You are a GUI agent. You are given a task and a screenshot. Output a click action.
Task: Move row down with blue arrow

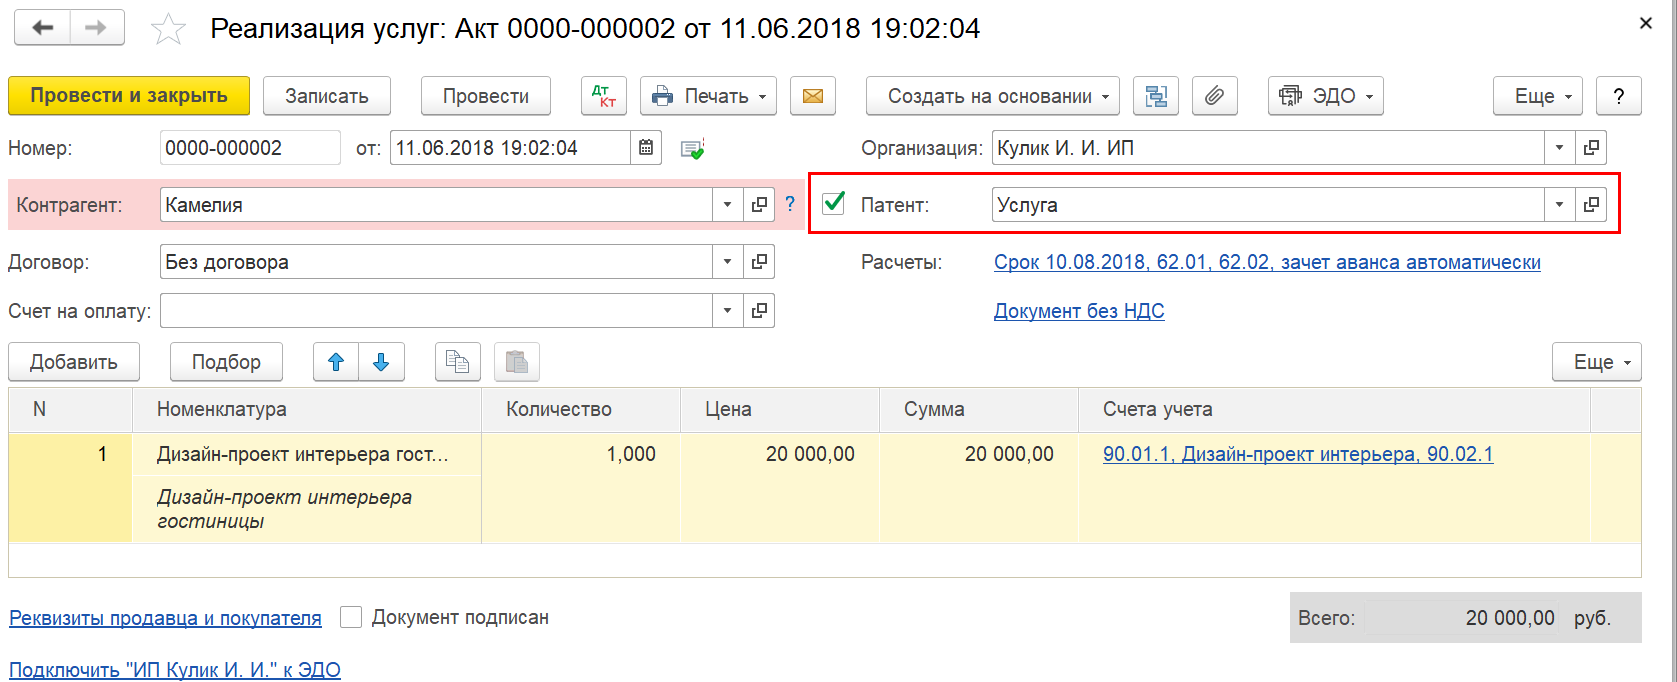381,362
